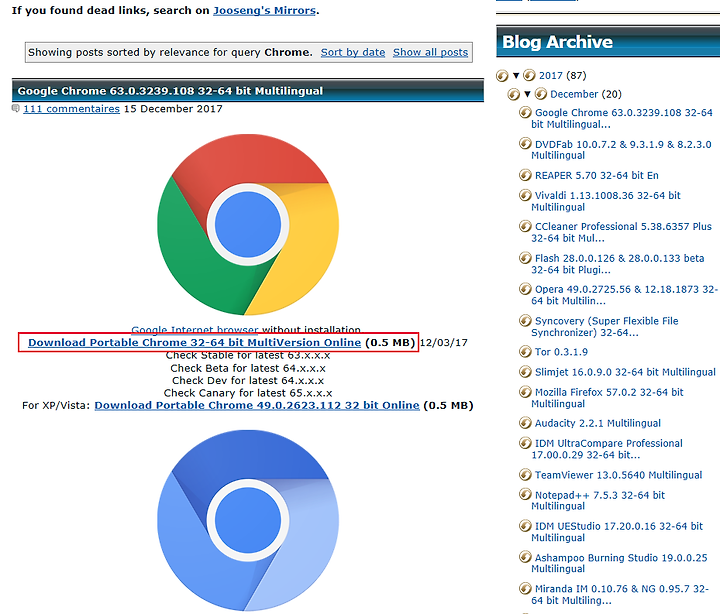
Task: Open archive link Notepad++ 7.5.3
Action: tap(598, 501)
